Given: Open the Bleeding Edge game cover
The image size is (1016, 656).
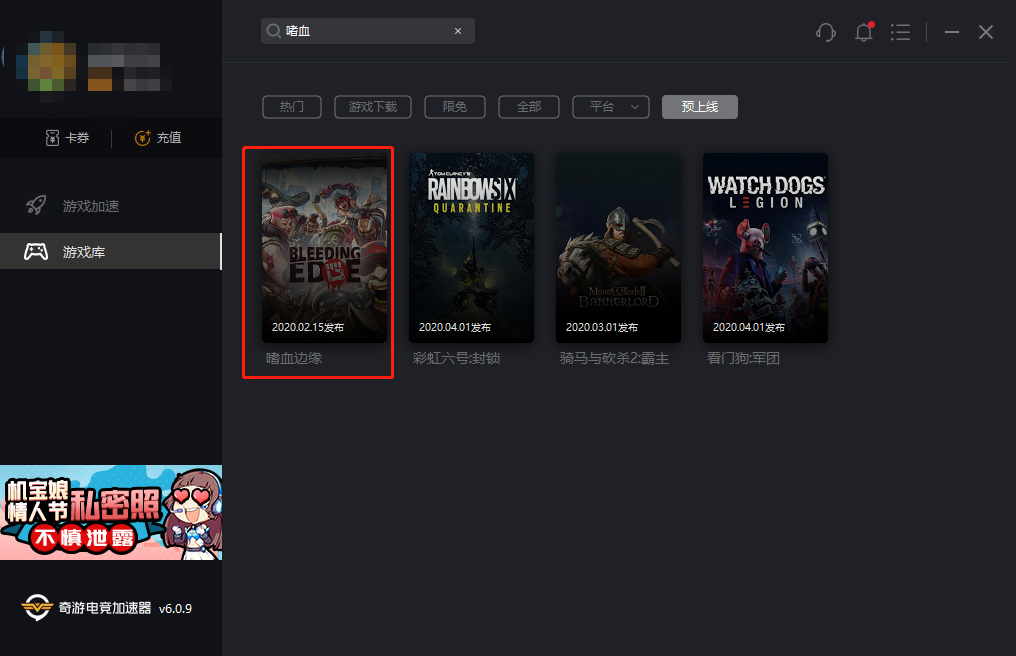Looking at the screenshot, I should [x=325, y=248].
